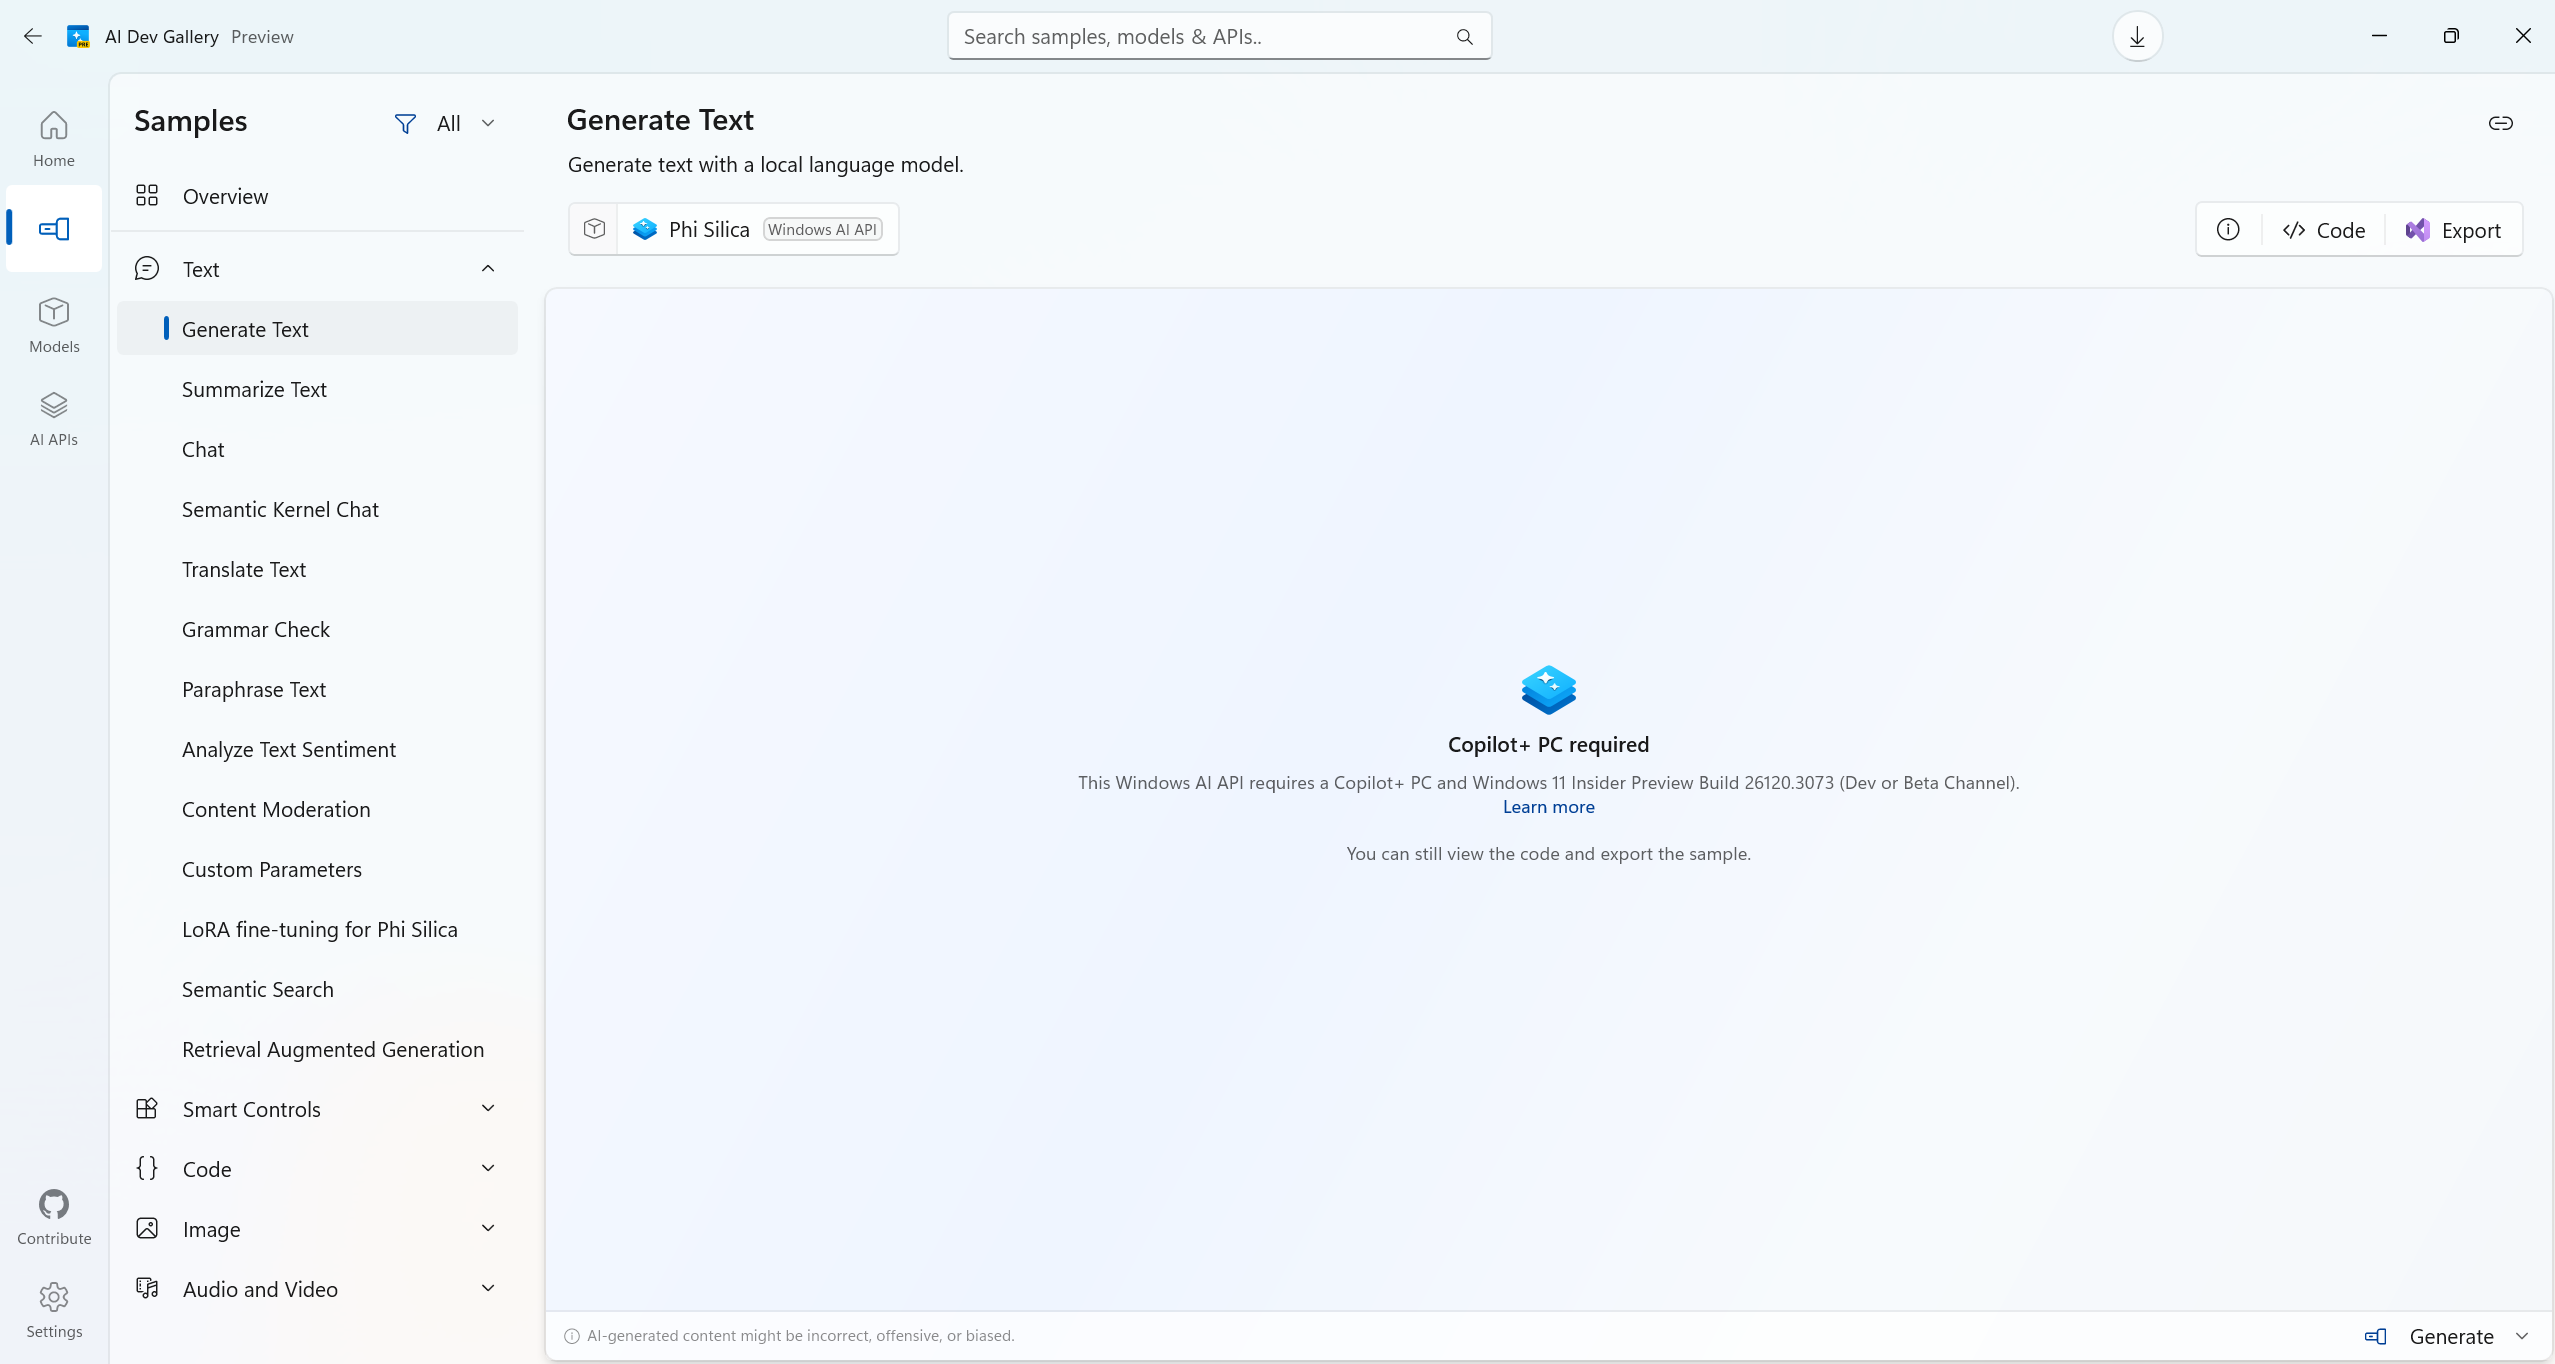The height and width of the screenshot is (1364, 2555).
Task: Follow the Learn more link
Action: 1548,807
